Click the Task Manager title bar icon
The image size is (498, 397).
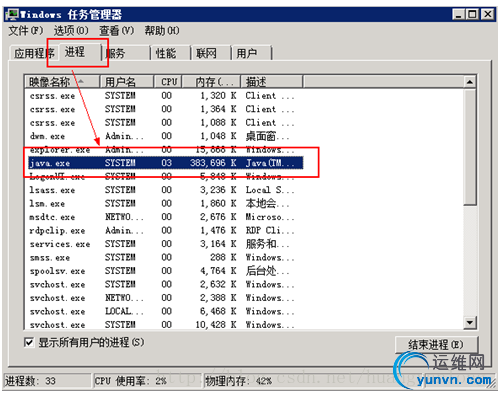click(13, 14)
